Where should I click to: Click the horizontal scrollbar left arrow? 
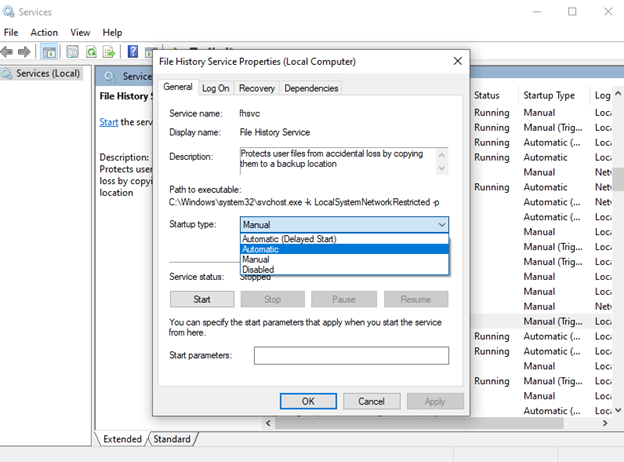268,423
